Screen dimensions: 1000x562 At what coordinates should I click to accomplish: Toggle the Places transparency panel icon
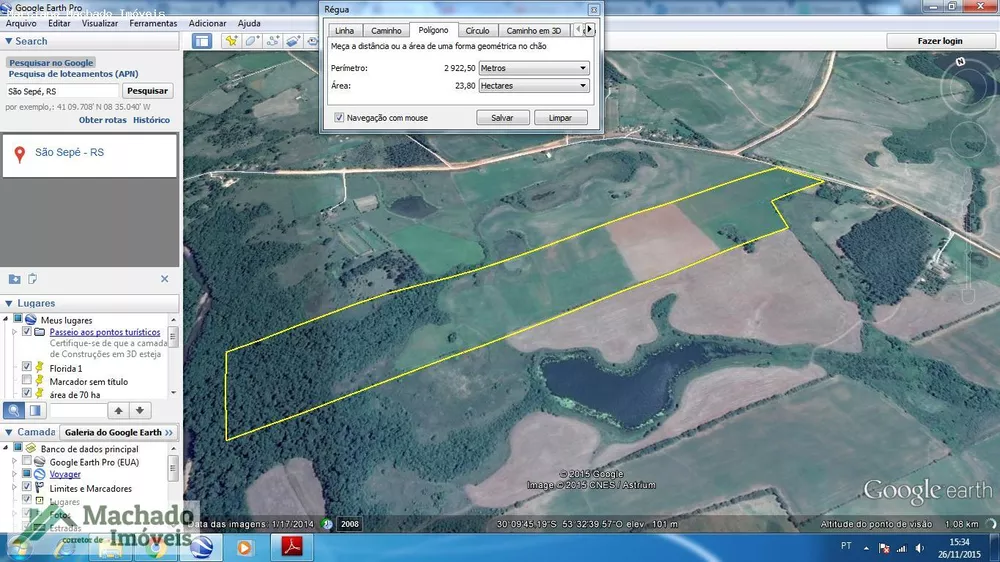(x=35, y=411)
